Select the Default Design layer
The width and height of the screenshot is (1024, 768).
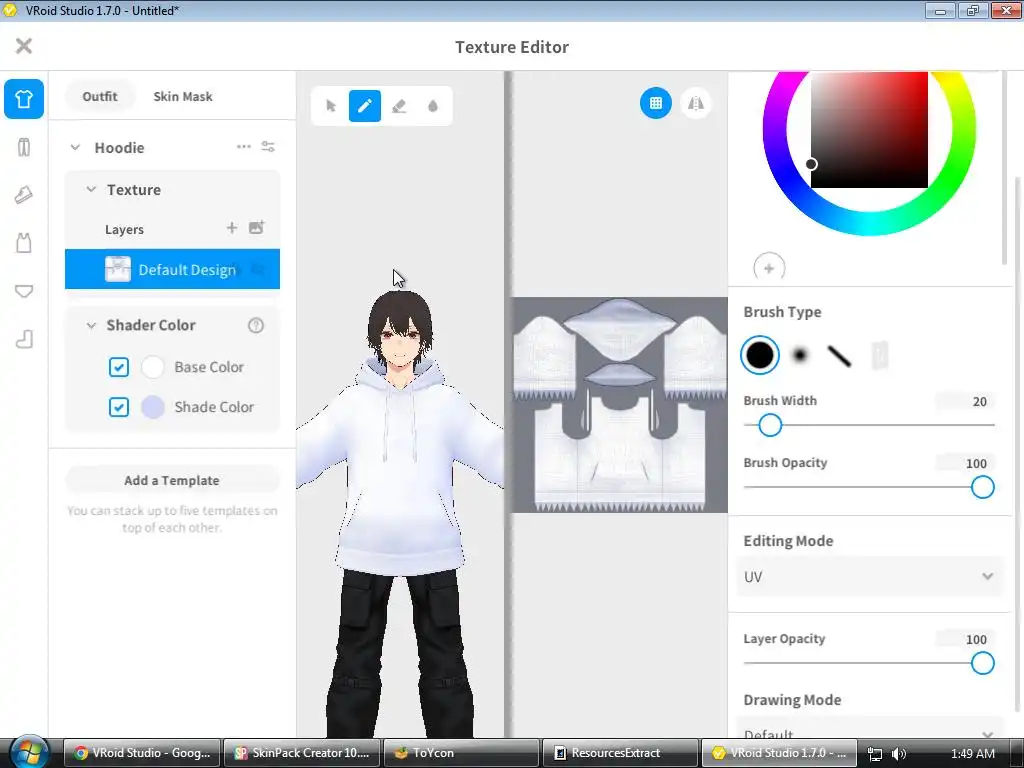172,269
